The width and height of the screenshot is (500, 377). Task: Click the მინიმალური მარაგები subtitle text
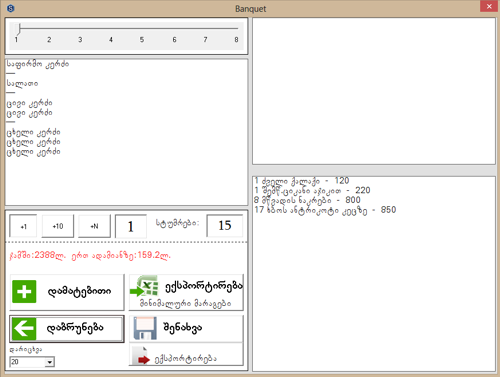(185, 304)
